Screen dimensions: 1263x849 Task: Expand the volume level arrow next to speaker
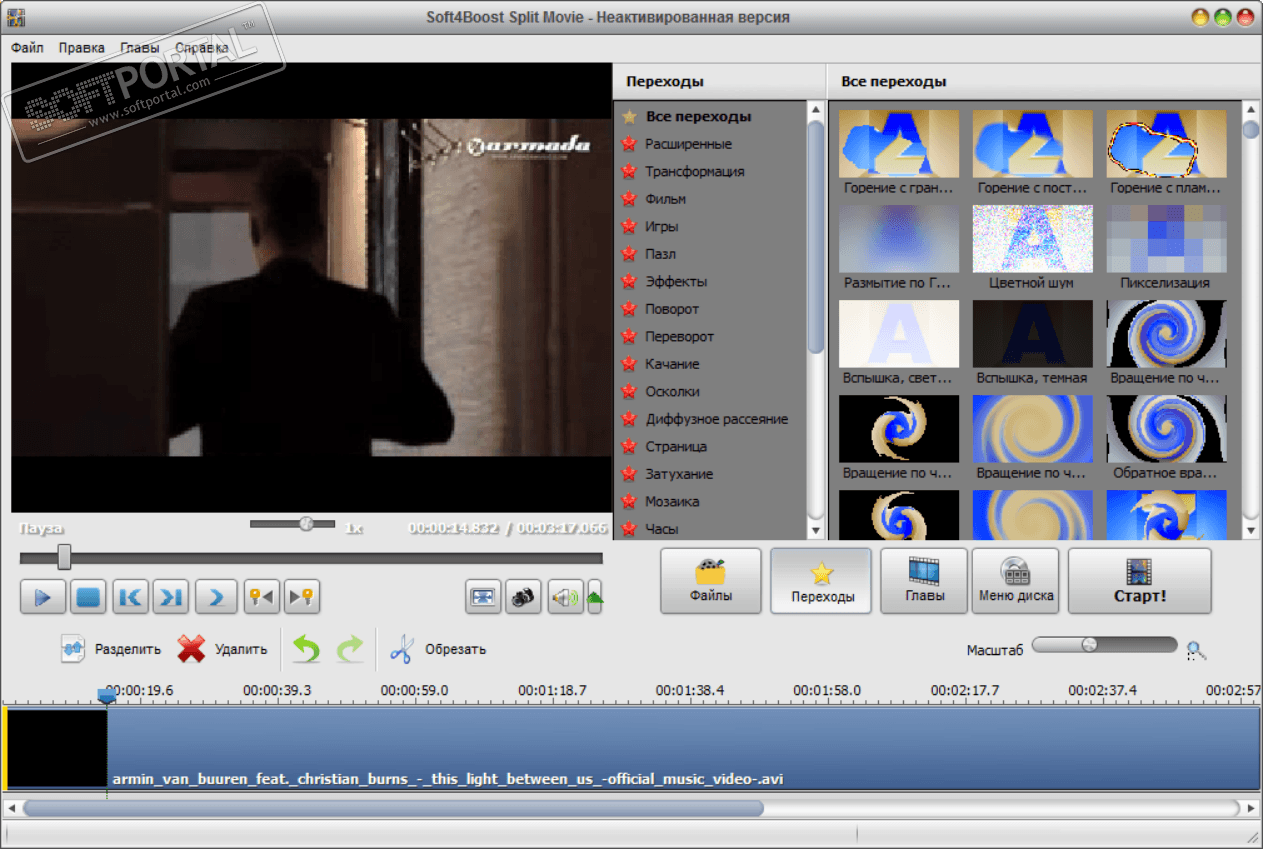[595, 597]
